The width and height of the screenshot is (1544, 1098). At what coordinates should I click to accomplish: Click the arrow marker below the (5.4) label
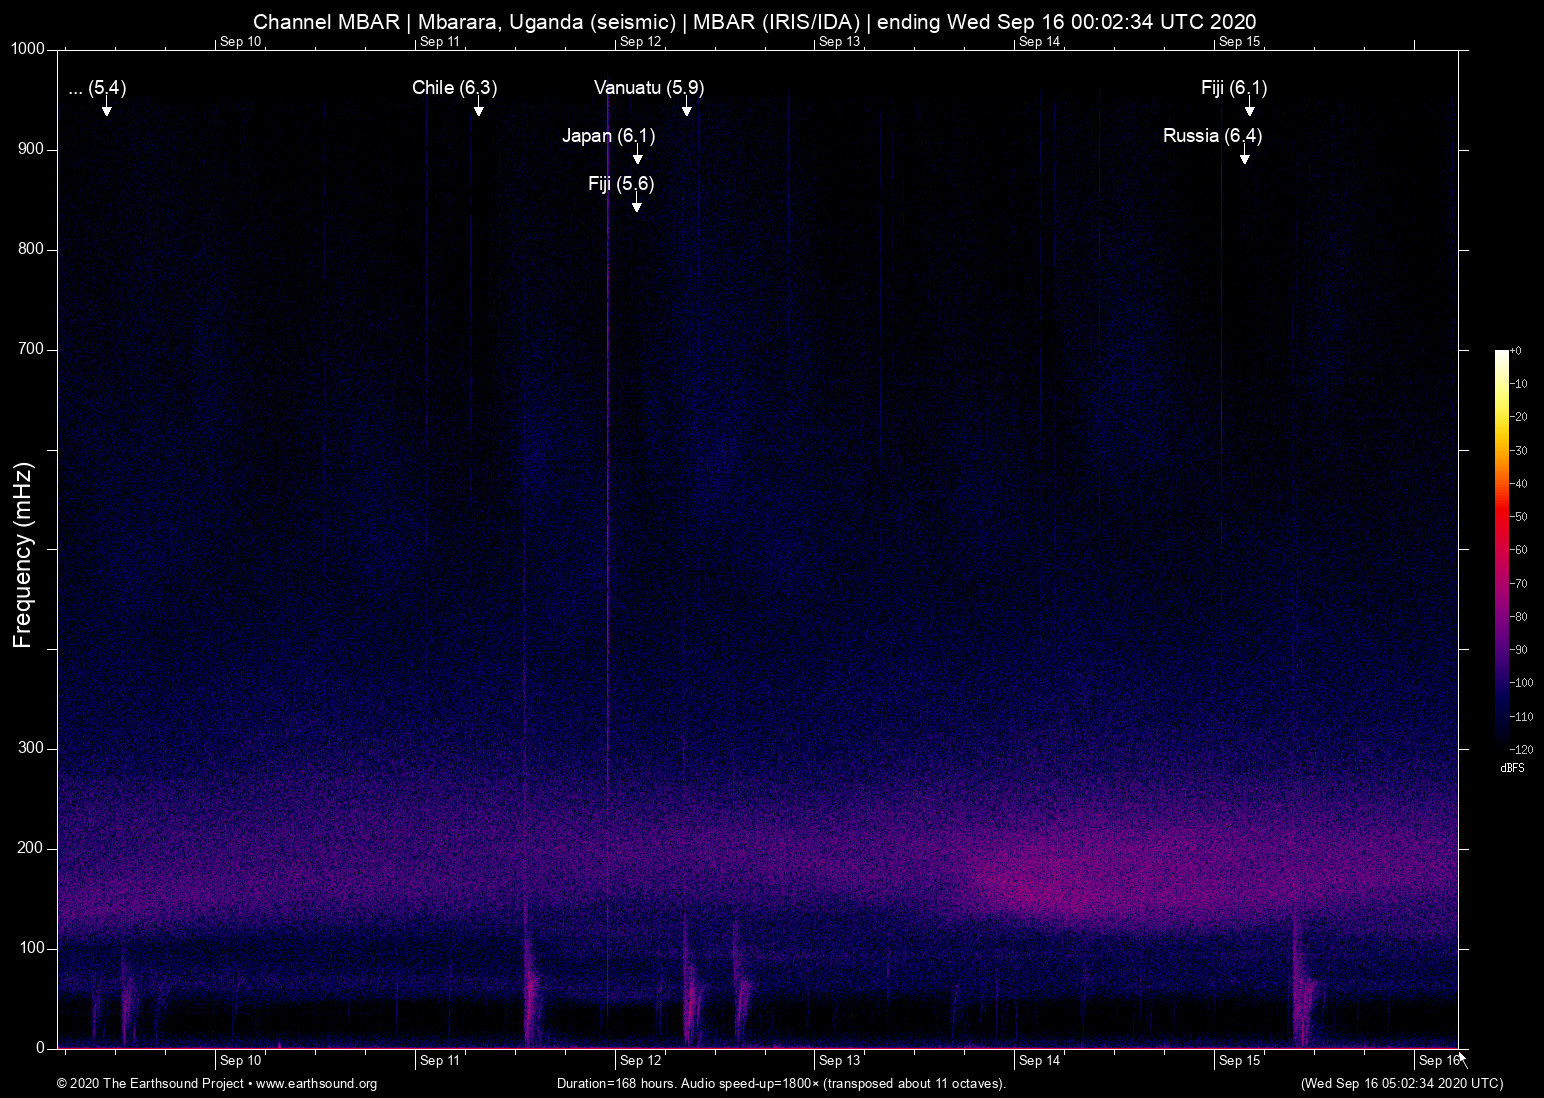coord(106,108)
